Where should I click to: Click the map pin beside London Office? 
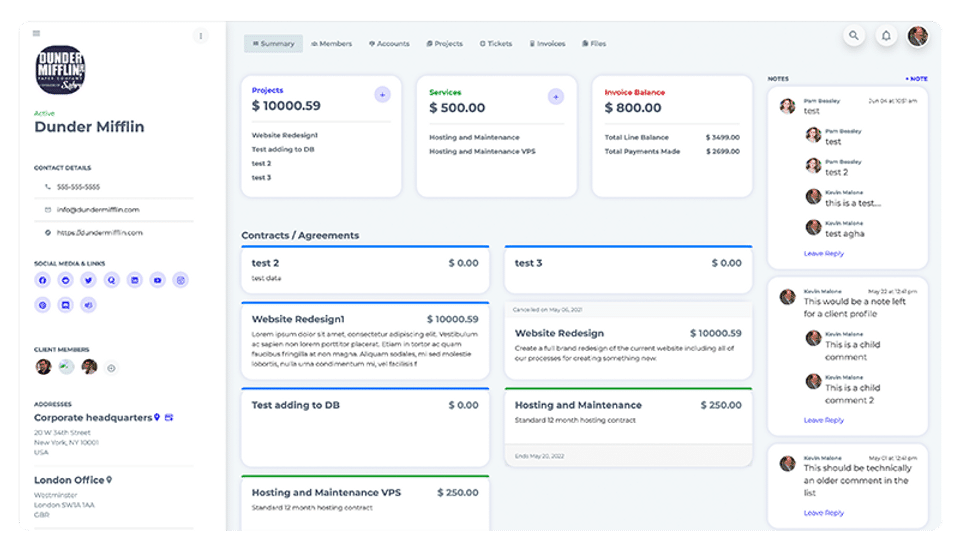pyautogui.click(x=109, y=479)
